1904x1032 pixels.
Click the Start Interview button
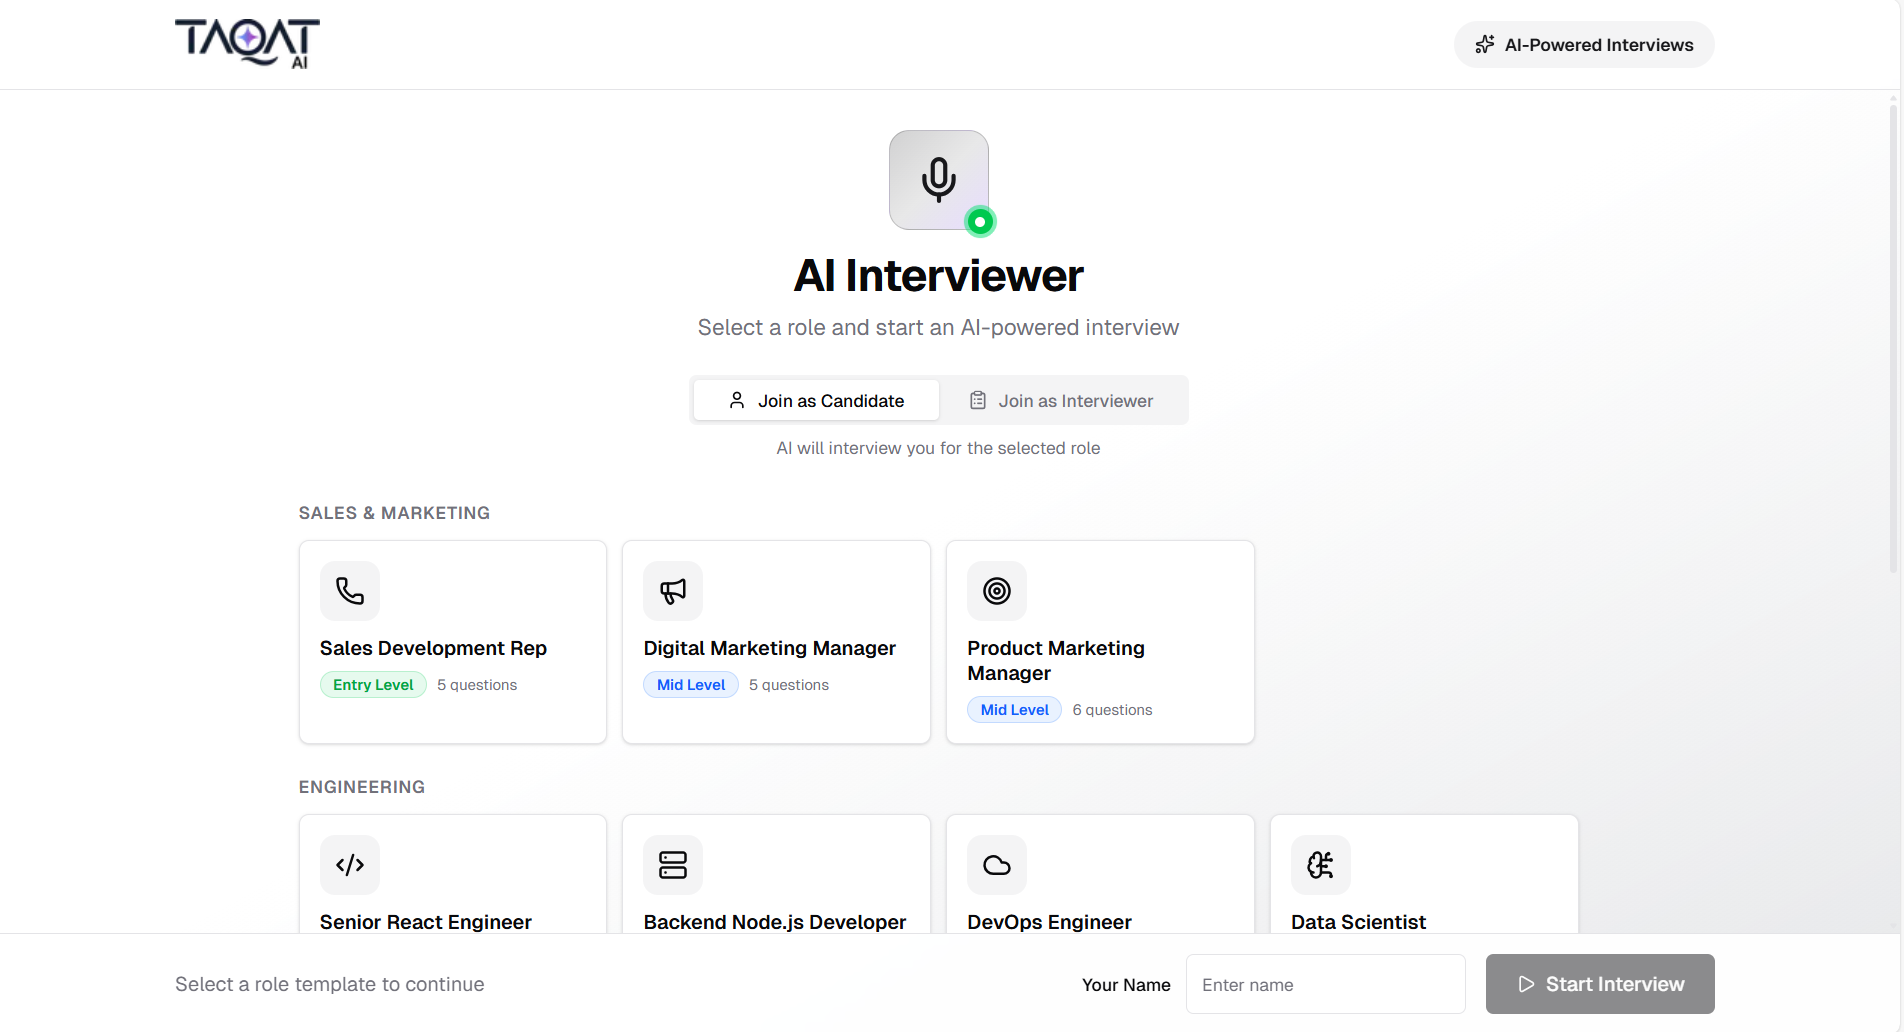tap(1599, 984)
